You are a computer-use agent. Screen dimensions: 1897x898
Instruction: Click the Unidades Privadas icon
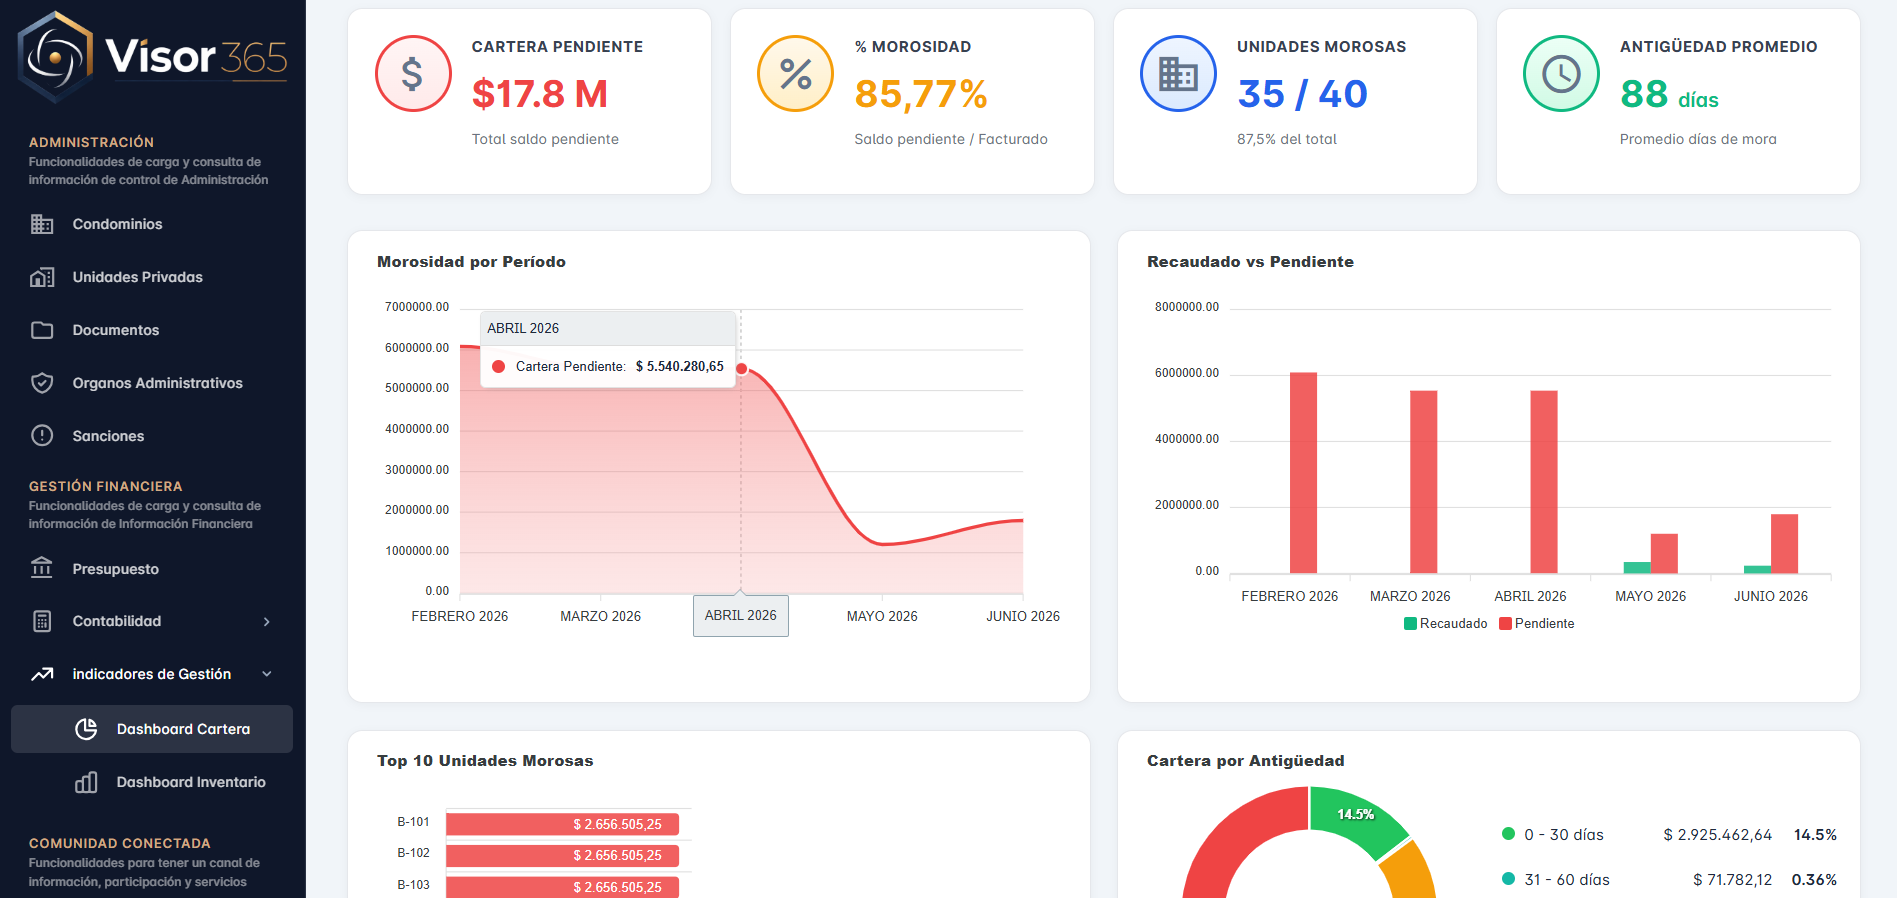[42, 277]
